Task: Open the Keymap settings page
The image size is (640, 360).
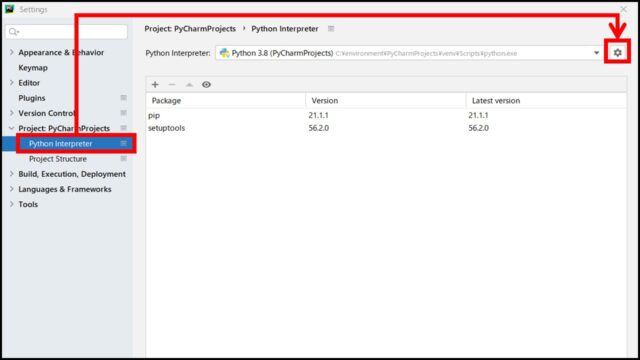Action: click(x=33, y=68)
